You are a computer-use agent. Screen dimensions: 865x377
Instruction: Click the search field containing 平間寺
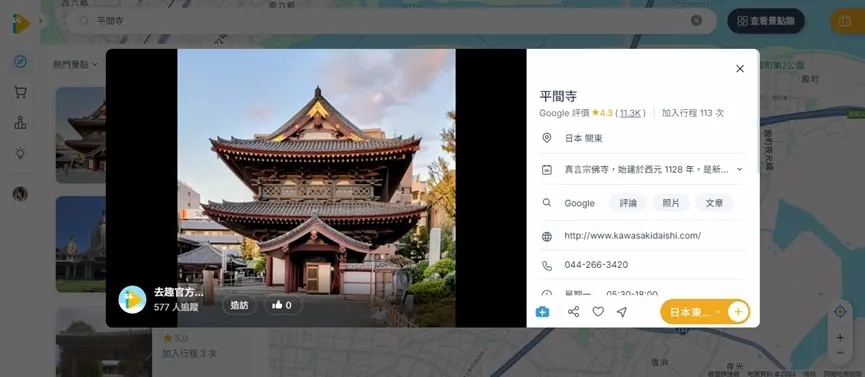click(x=392, y=21)
